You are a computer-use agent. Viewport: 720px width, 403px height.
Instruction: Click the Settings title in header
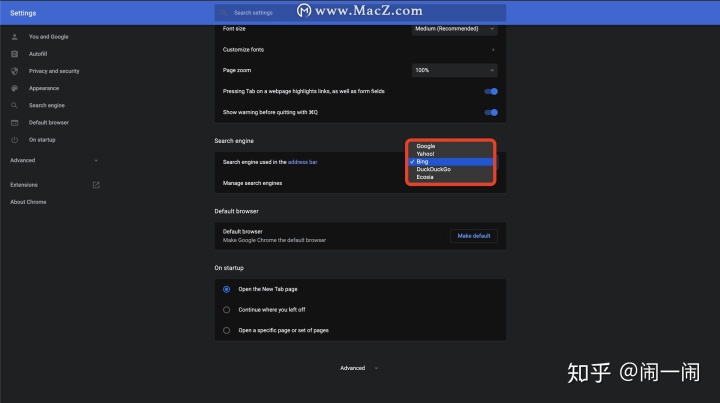click(23, 13)
